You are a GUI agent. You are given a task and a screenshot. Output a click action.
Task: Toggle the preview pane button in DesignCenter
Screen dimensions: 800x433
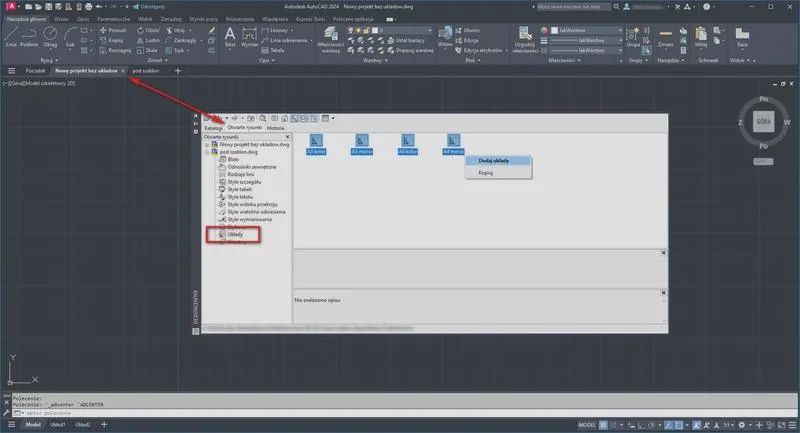coord(304,118)
